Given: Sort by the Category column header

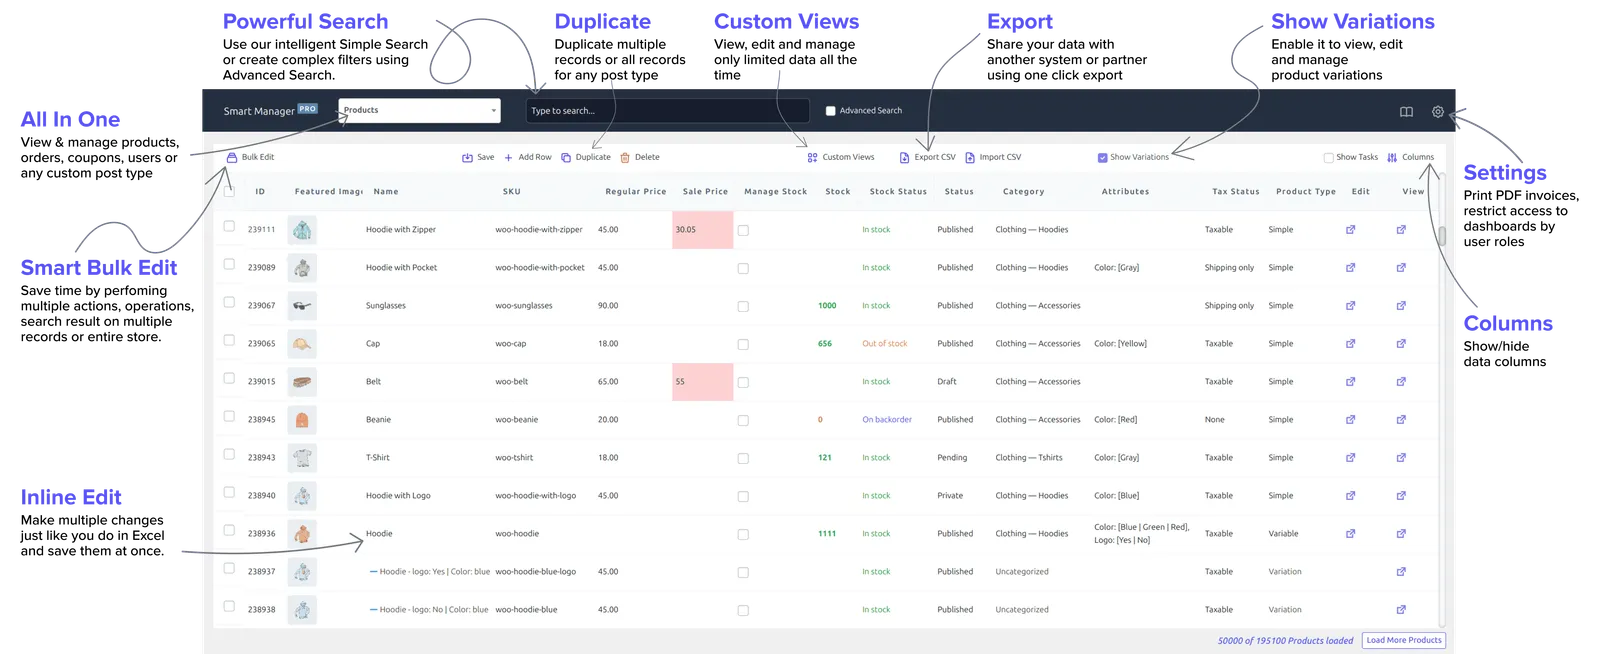Looking at the screenshot, I should point(1023,192).
